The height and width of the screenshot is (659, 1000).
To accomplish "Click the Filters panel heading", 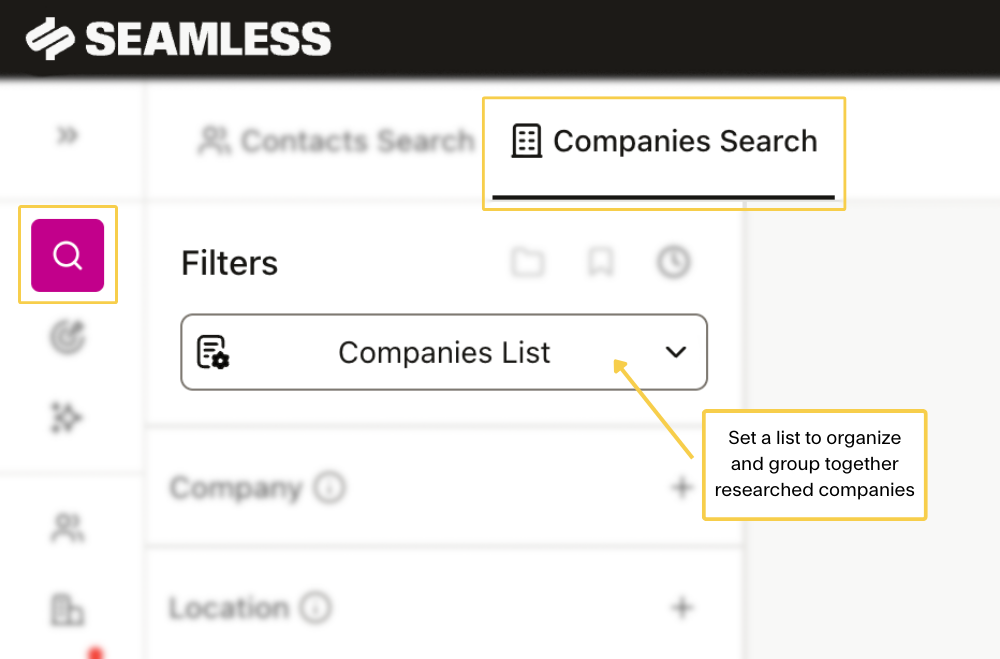I will (x=229, y=263).
